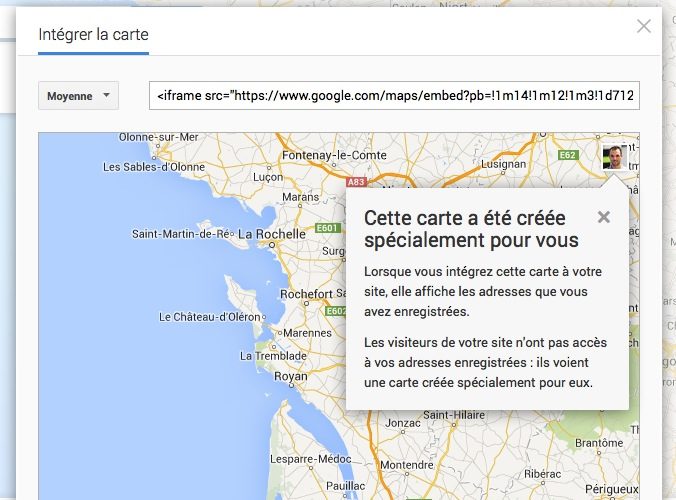Viewport: 676px width, 500px height.
Task: Click the Fontenay-le-Comte map label
Action: click(x=334, y=155)
